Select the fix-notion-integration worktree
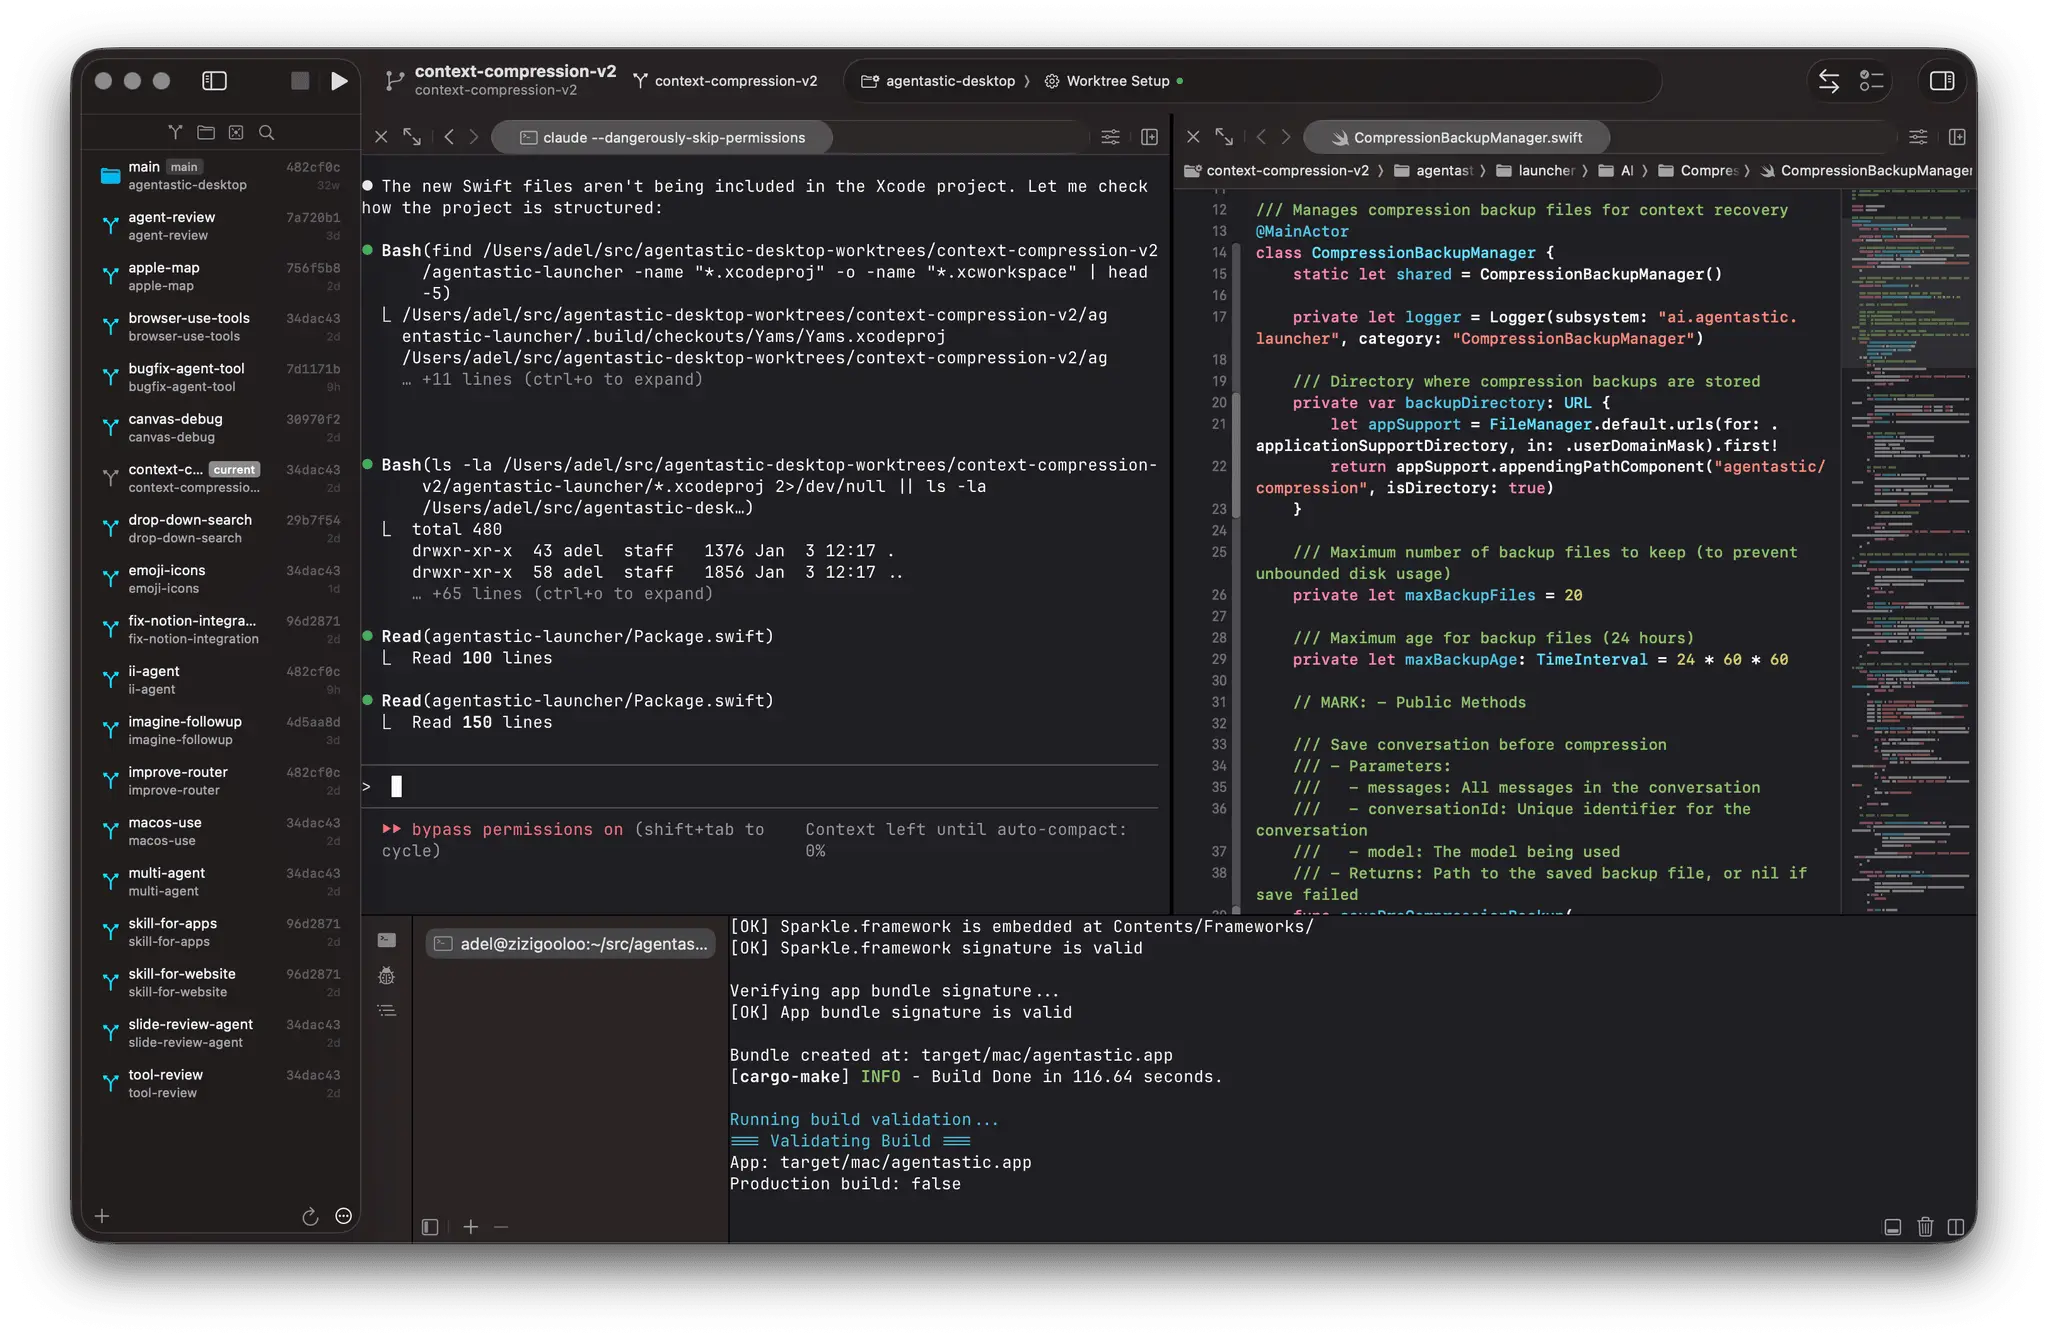The height and width of the screenshot is (1337, 2048). (x=221, y=629)
